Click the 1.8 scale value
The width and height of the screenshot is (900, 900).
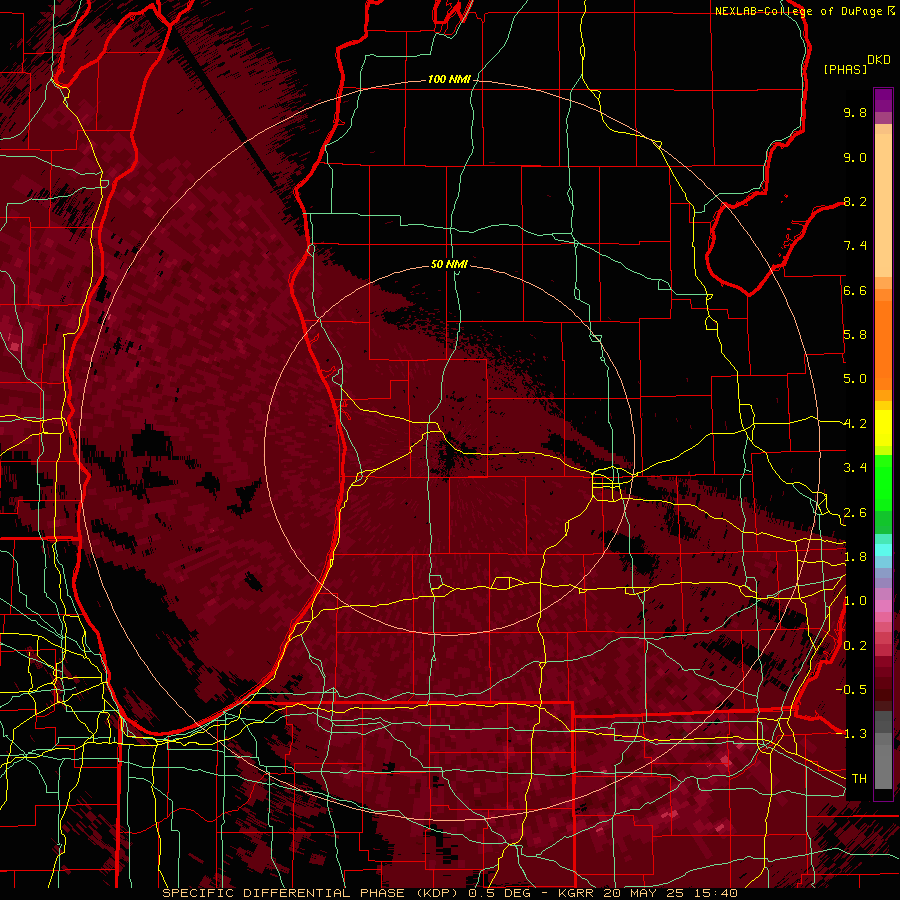click(x=855, y=557)
